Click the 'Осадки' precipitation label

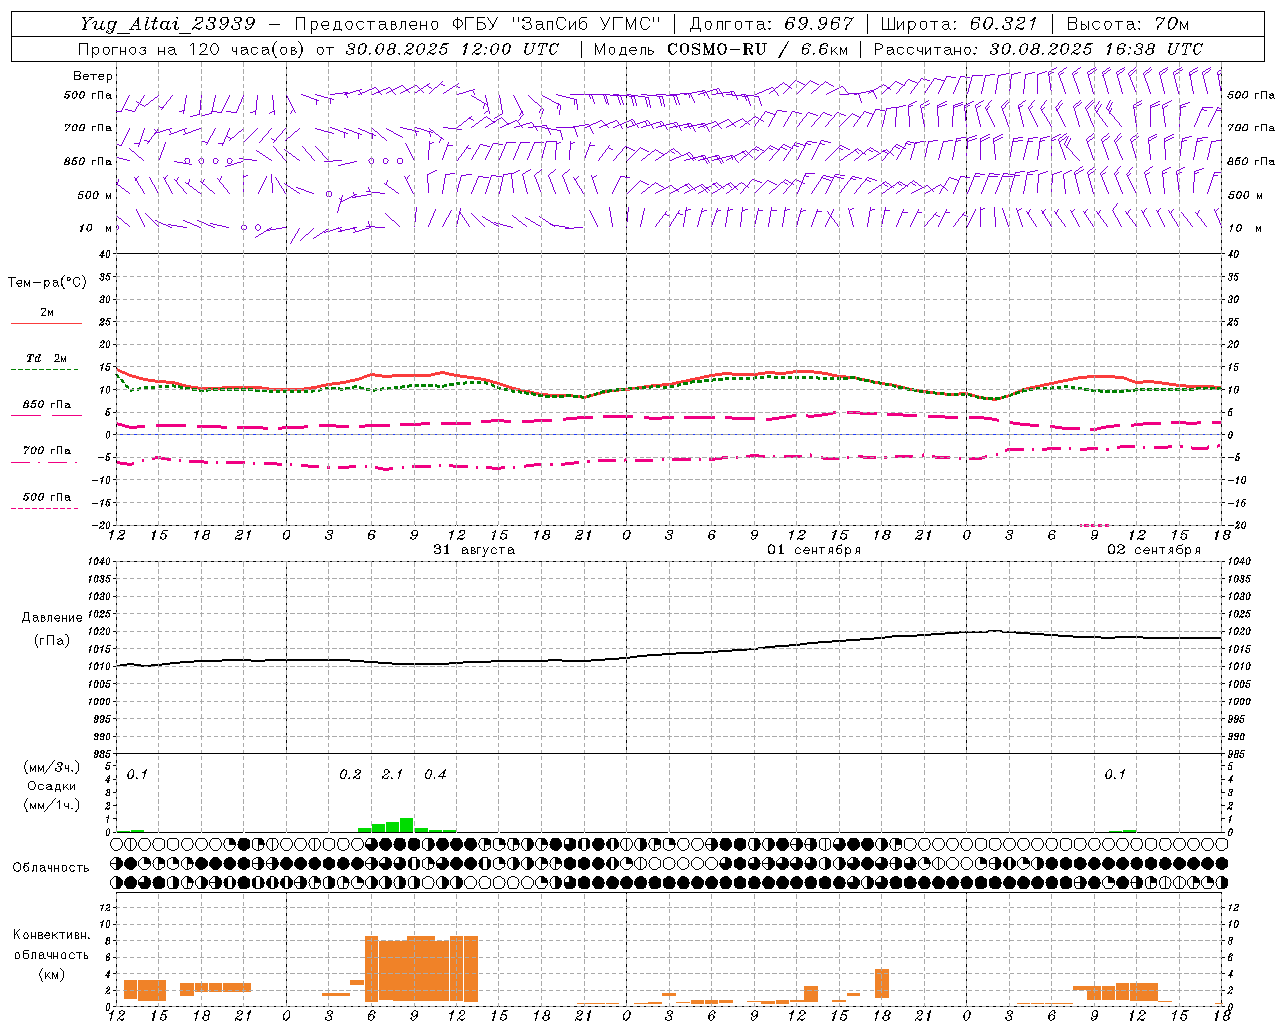click(52, 786)
